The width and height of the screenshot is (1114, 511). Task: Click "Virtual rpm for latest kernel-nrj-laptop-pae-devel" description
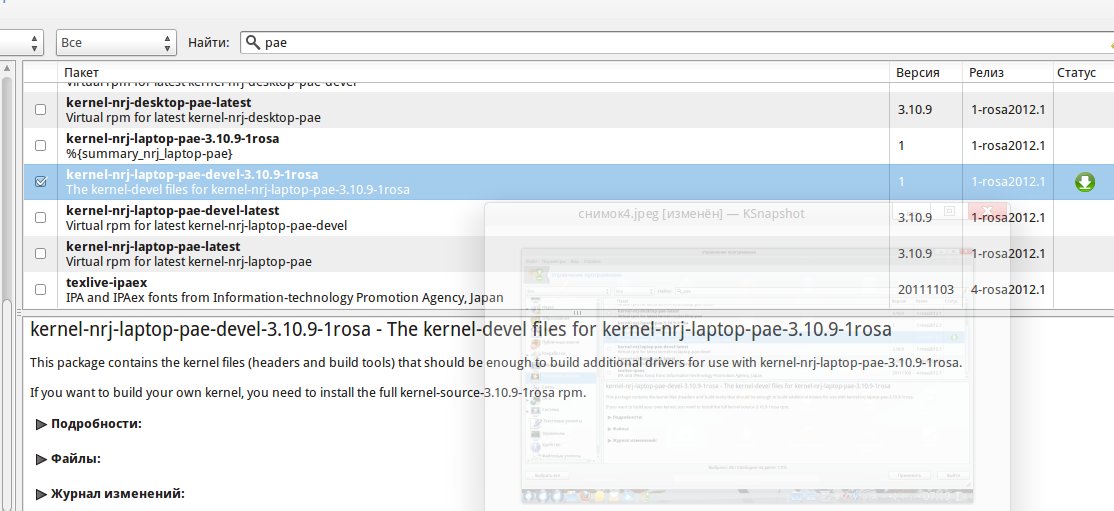pyautogui.click(x=207, y=226)
